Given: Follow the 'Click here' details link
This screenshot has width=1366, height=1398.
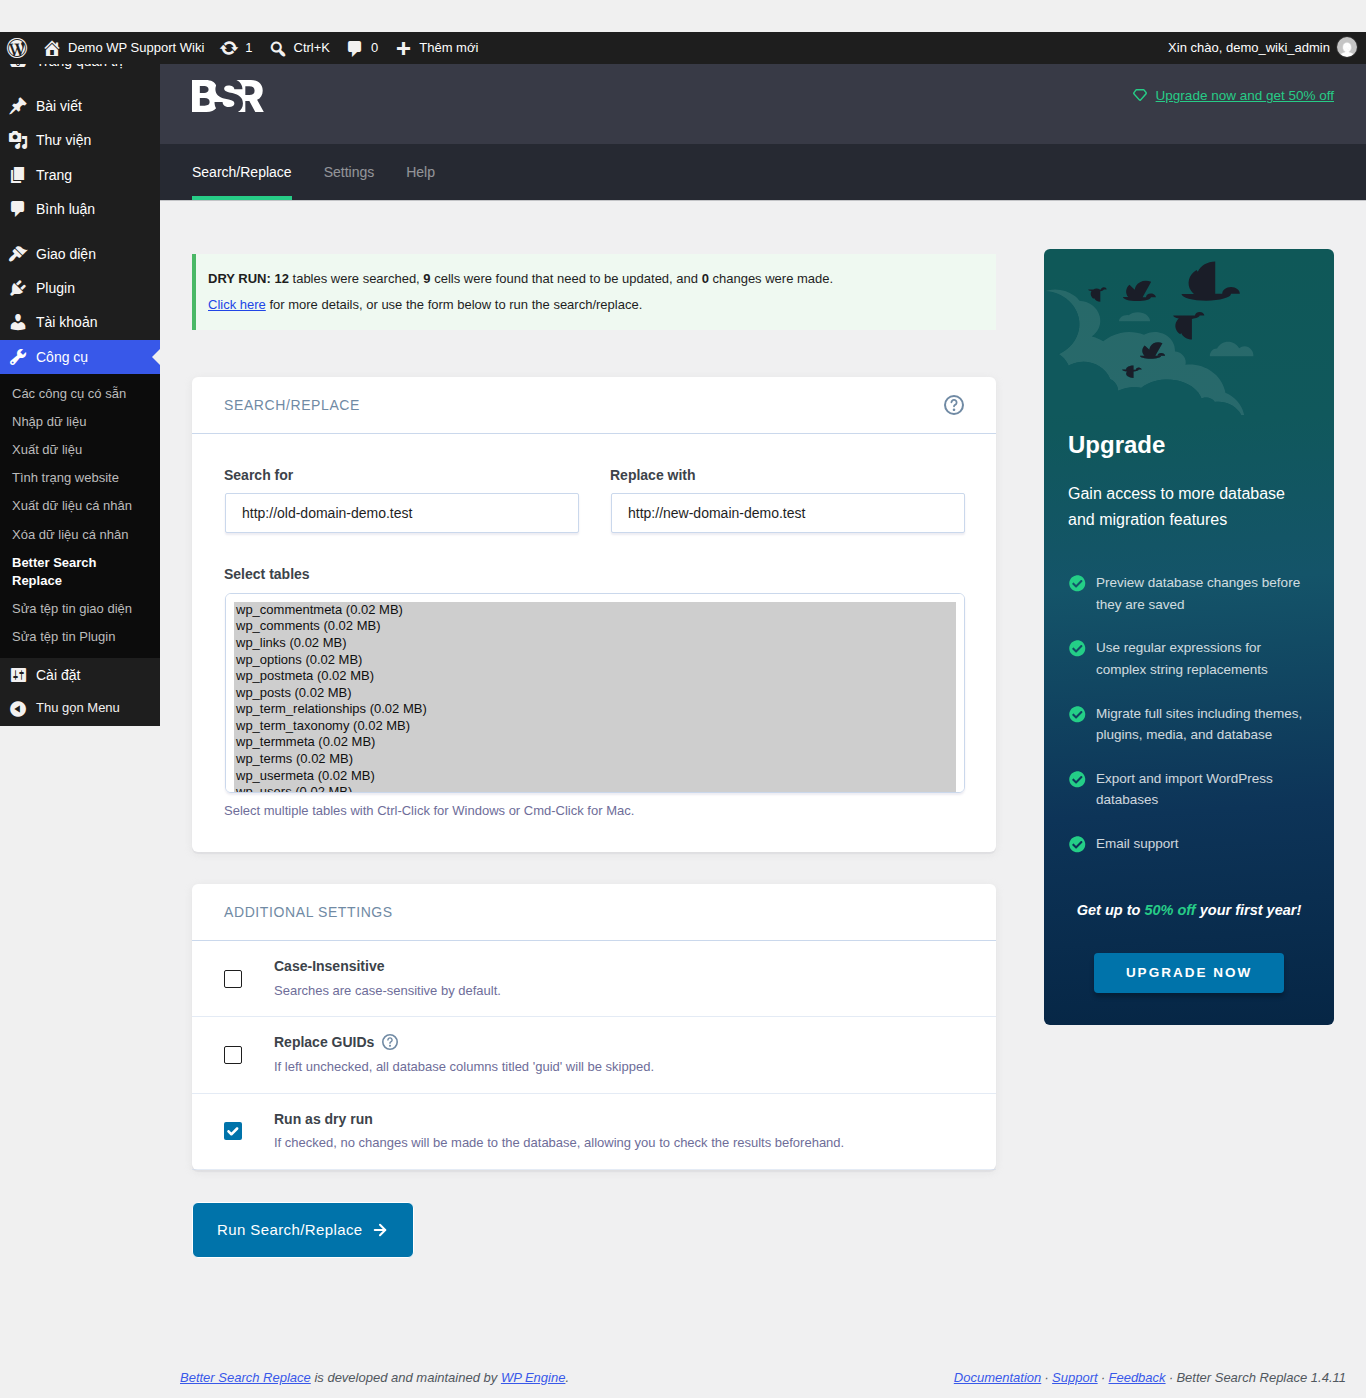Looking at the screenshot, I should [237, 305].
